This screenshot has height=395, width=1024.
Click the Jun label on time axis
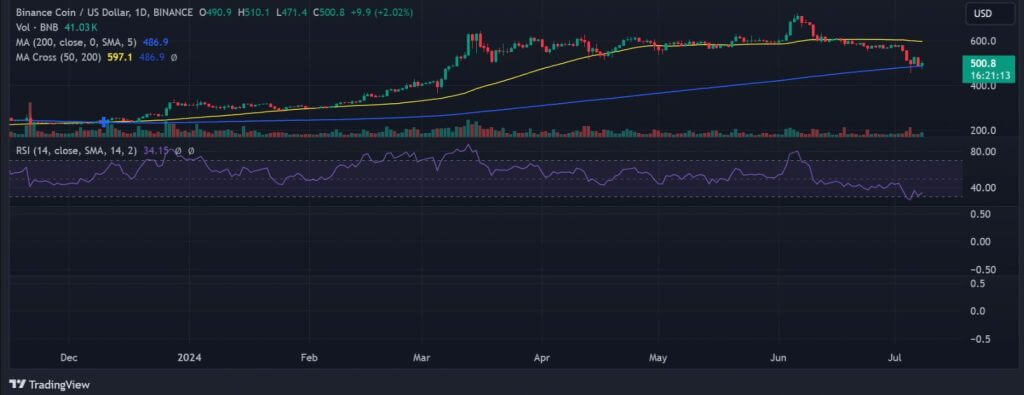(x=778, y=358)
